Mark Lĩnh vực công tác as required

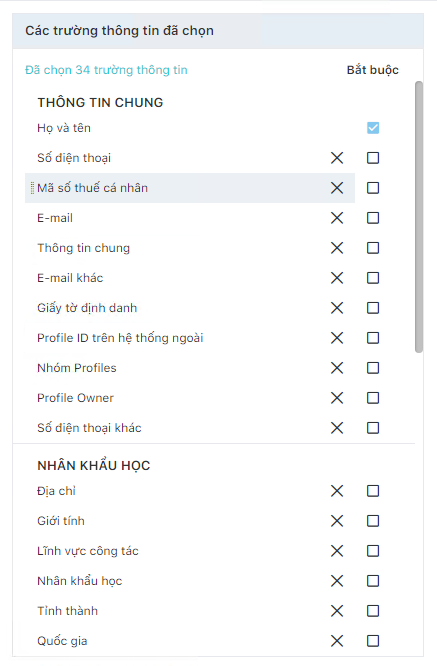coord(373,551)
